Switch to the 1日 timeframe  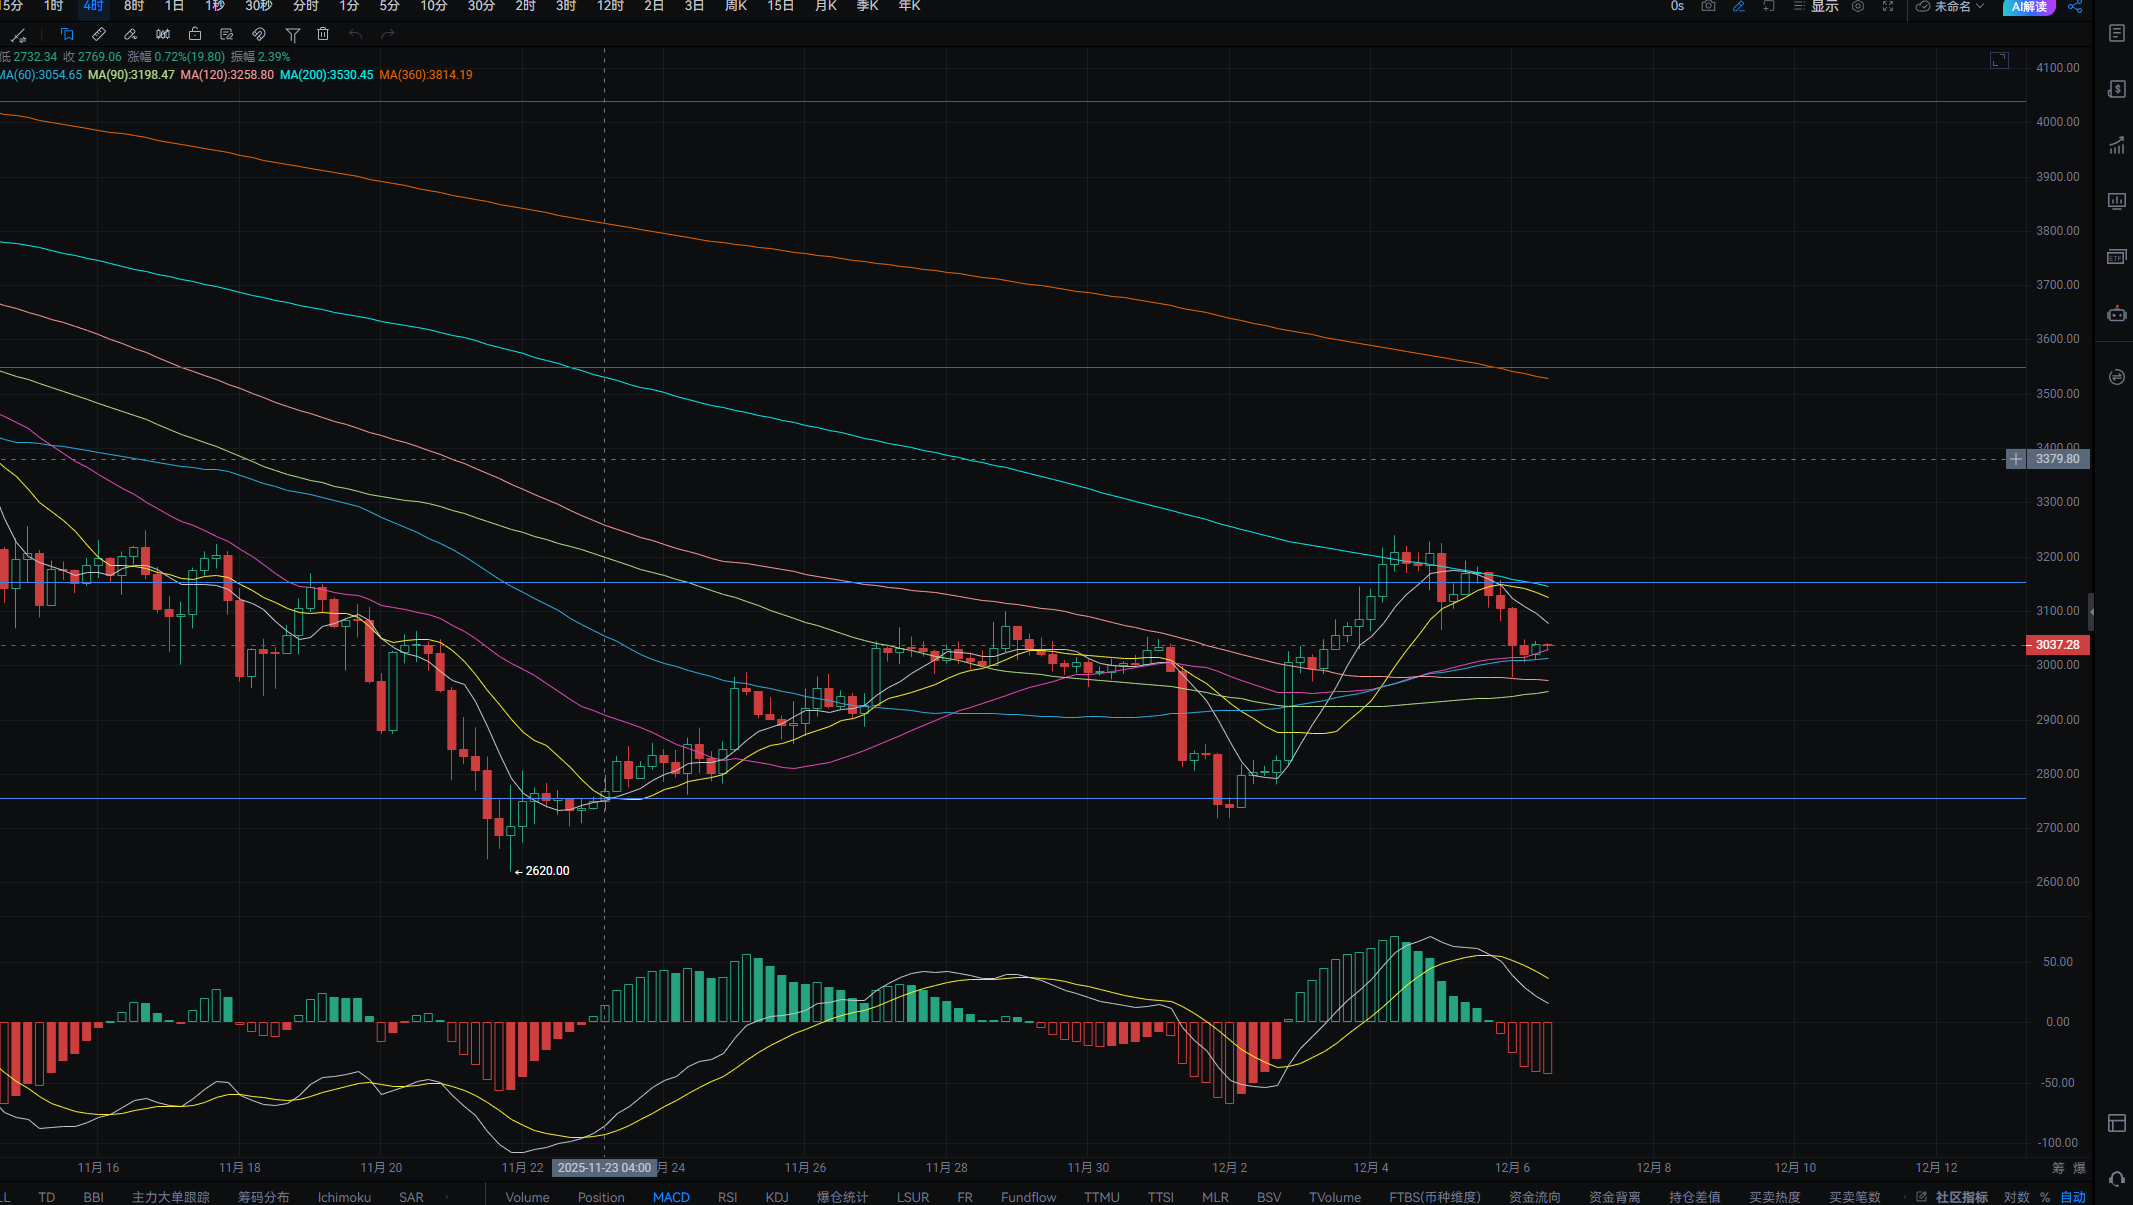tap(174, 6)
